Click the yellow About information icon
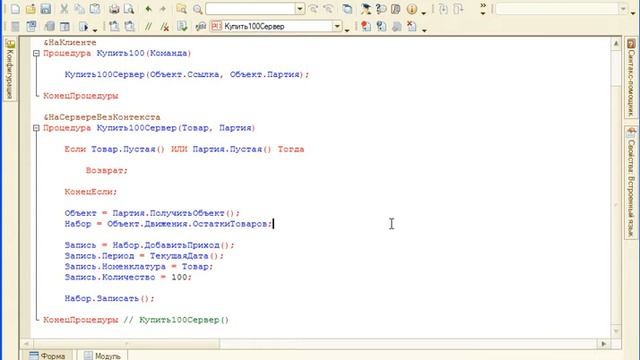Viewport: 640px width, 360px height. (412, 9)
